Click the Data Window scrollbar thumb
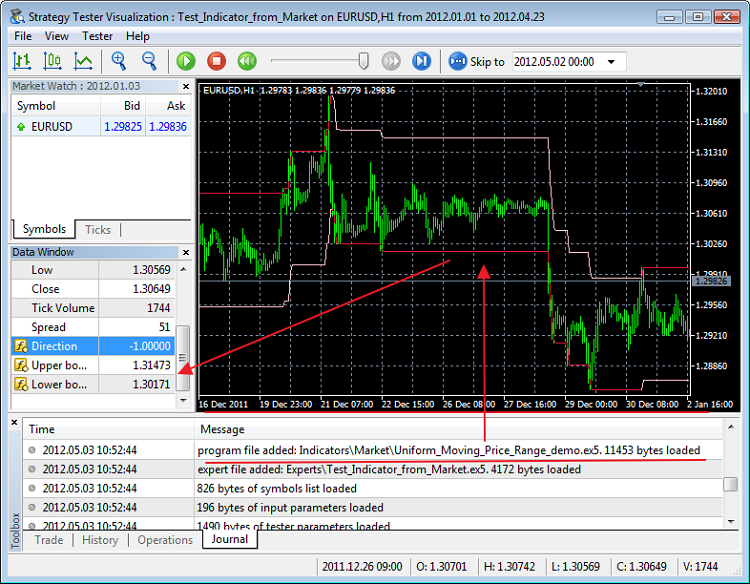 (183, 358)
